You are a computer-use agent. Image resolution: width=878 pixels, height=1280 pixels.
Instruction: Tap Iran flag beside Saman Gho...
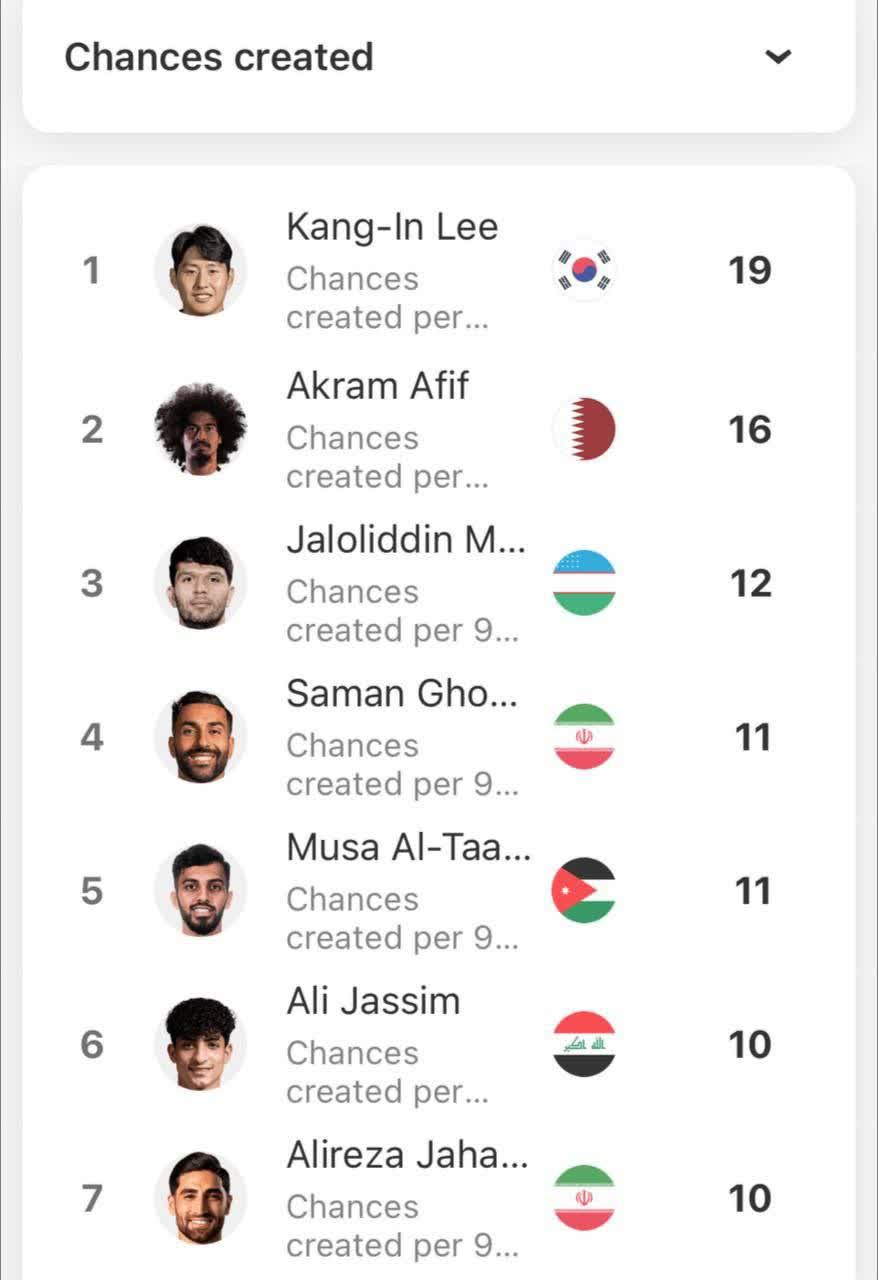584,737
